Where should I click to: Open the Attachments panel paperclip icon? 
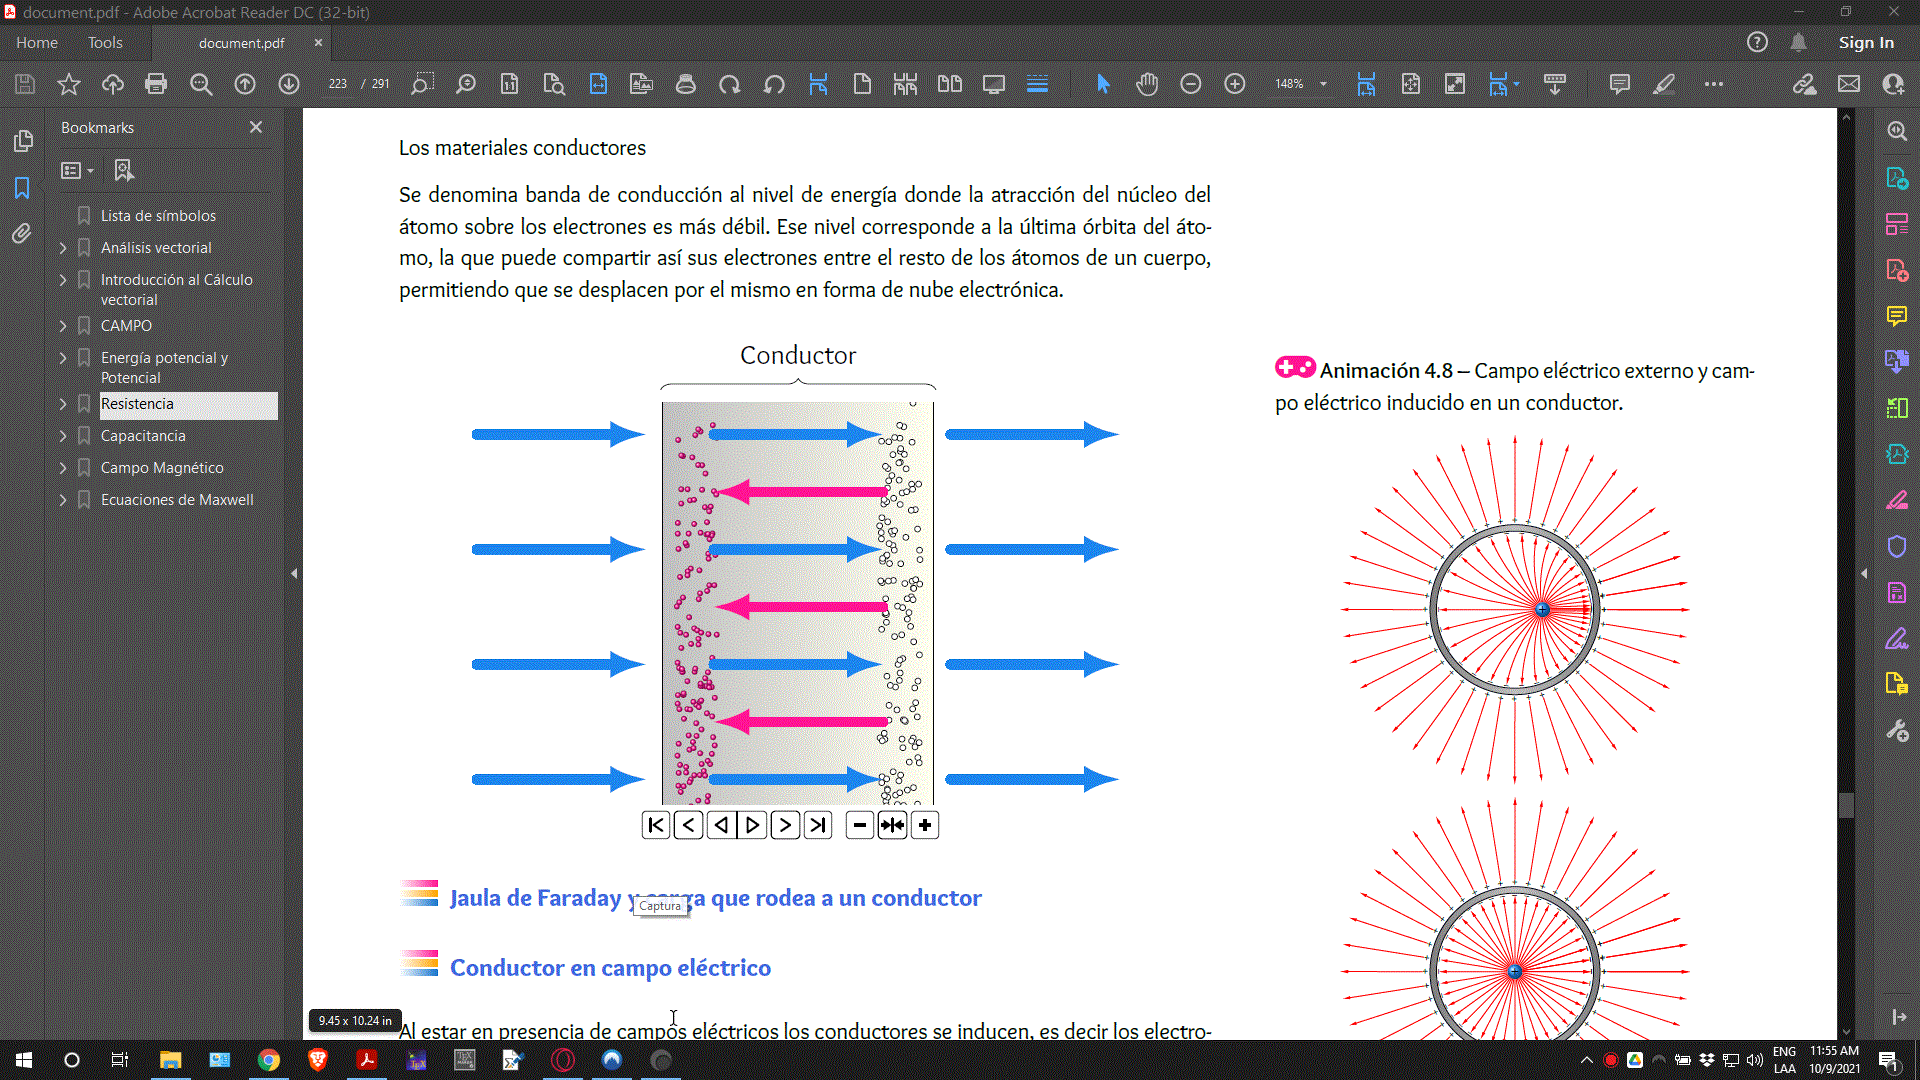pyautogui.click(x=22, y=234)
